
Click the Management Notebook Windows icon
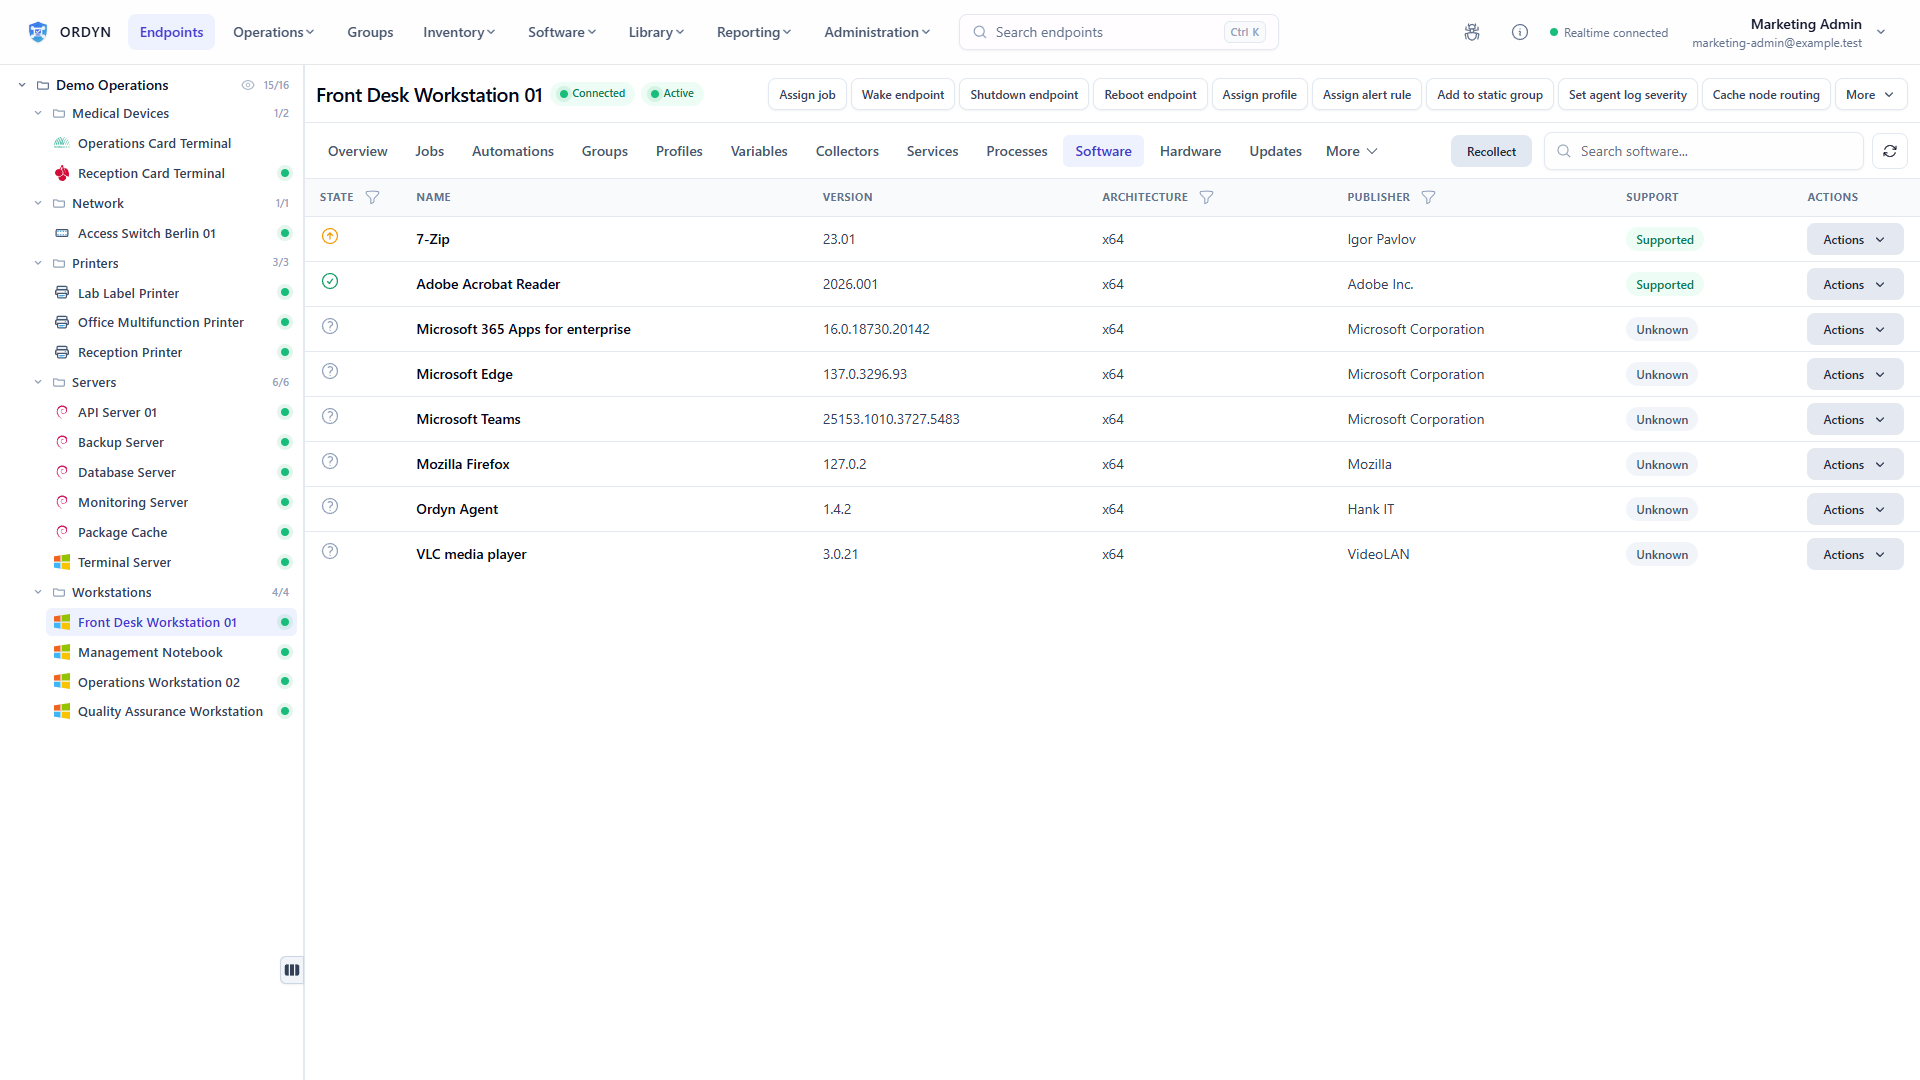pos(62,652)
